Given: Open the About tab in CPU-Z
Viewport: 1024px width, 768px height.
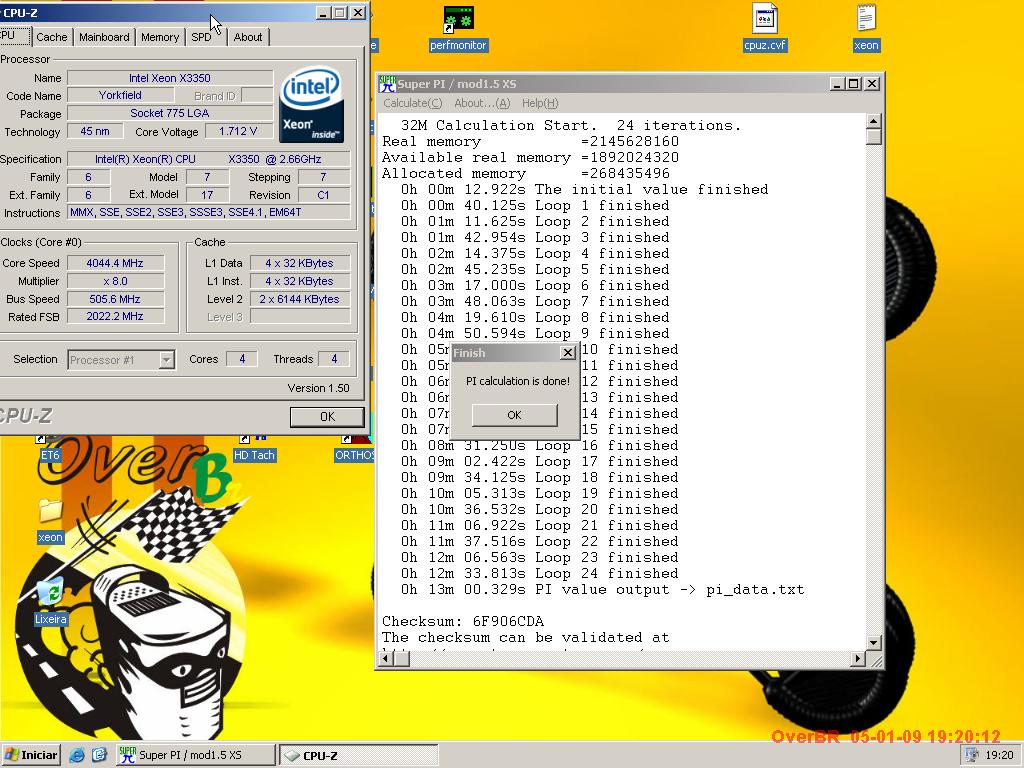Looking at the screenshot, I should 248,37.
